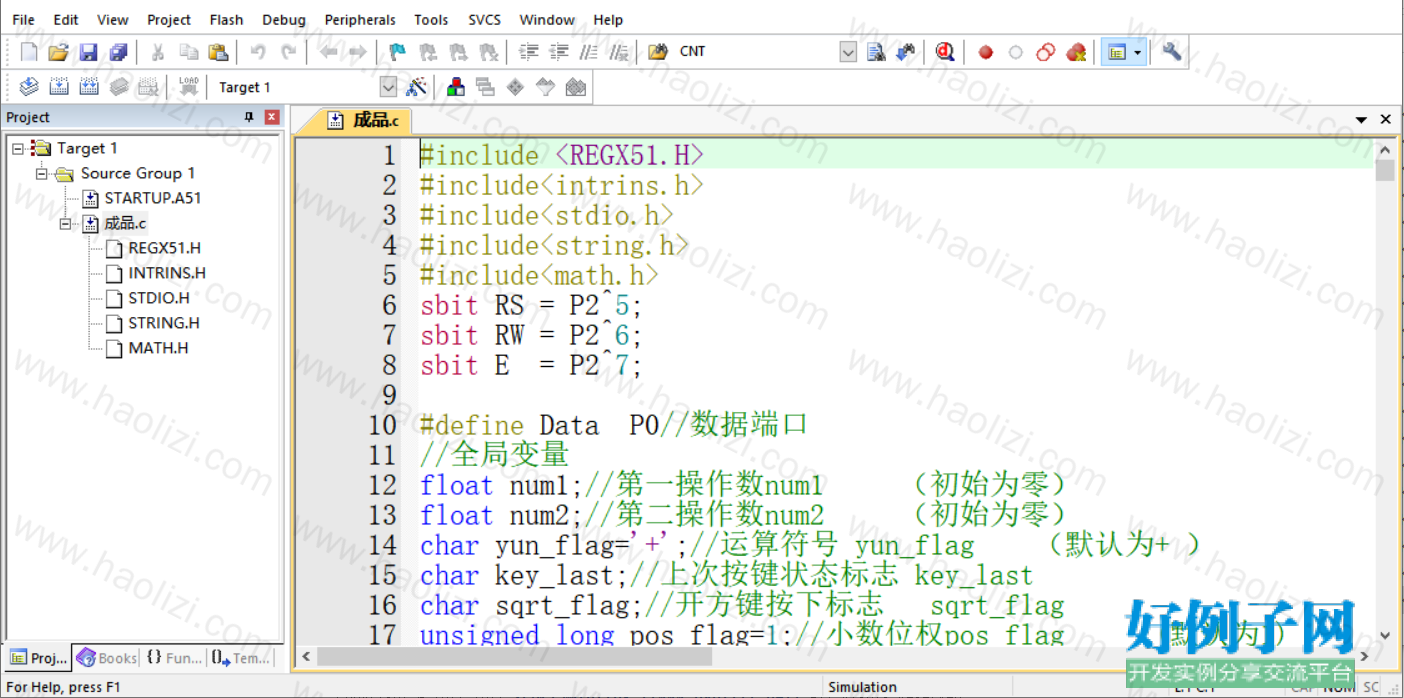Start incremental find with the arrow-binoculars icon
1404x698 pixels.
(906, 52)
